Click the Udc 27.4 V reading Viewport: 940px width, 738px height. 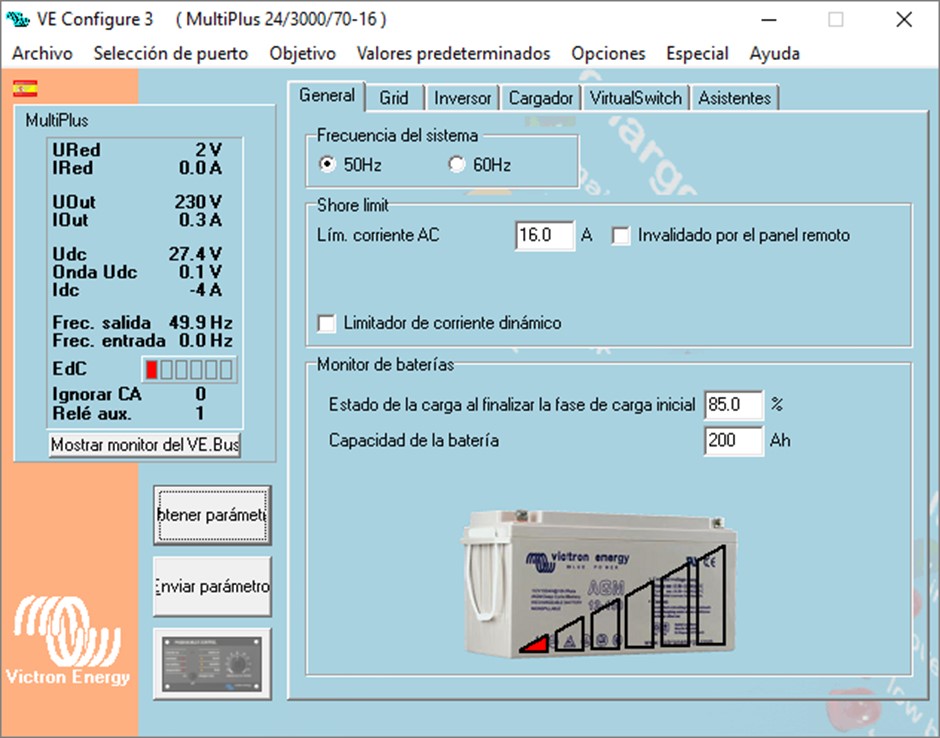[137, 254]
